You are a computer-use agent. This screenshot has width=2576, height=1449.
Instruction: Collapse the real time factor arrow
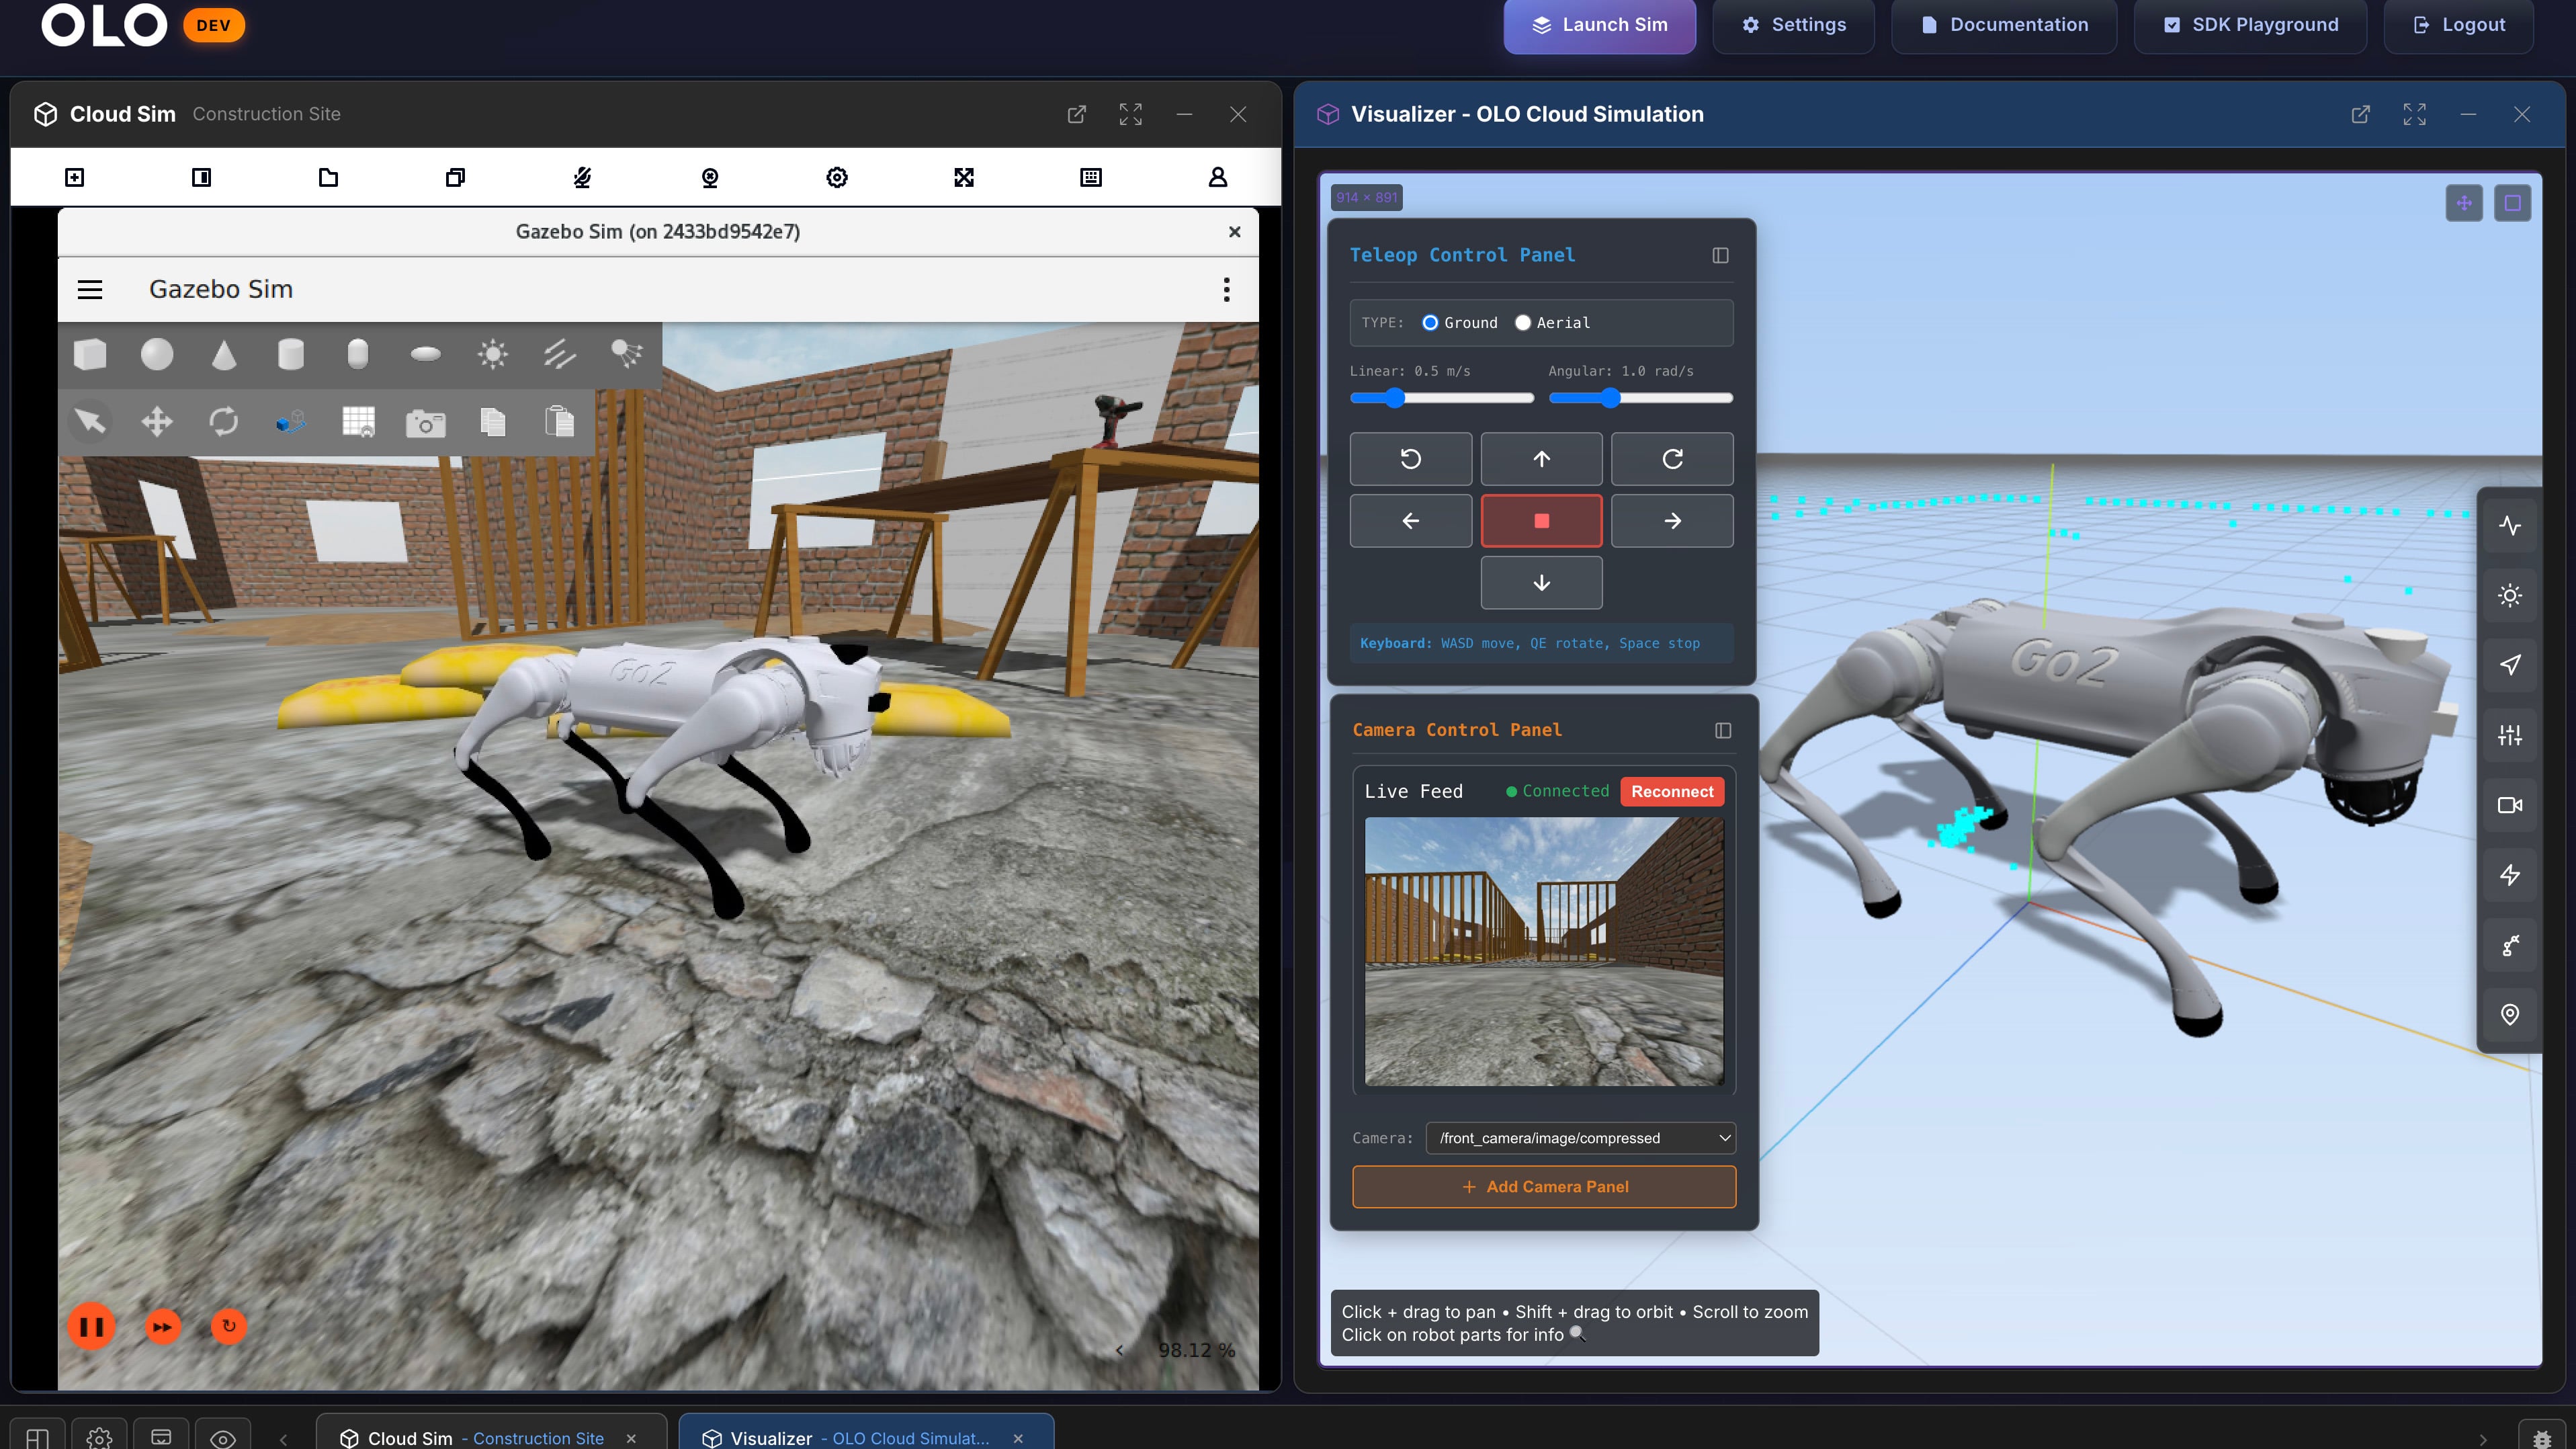[x=1119, y=1350]
